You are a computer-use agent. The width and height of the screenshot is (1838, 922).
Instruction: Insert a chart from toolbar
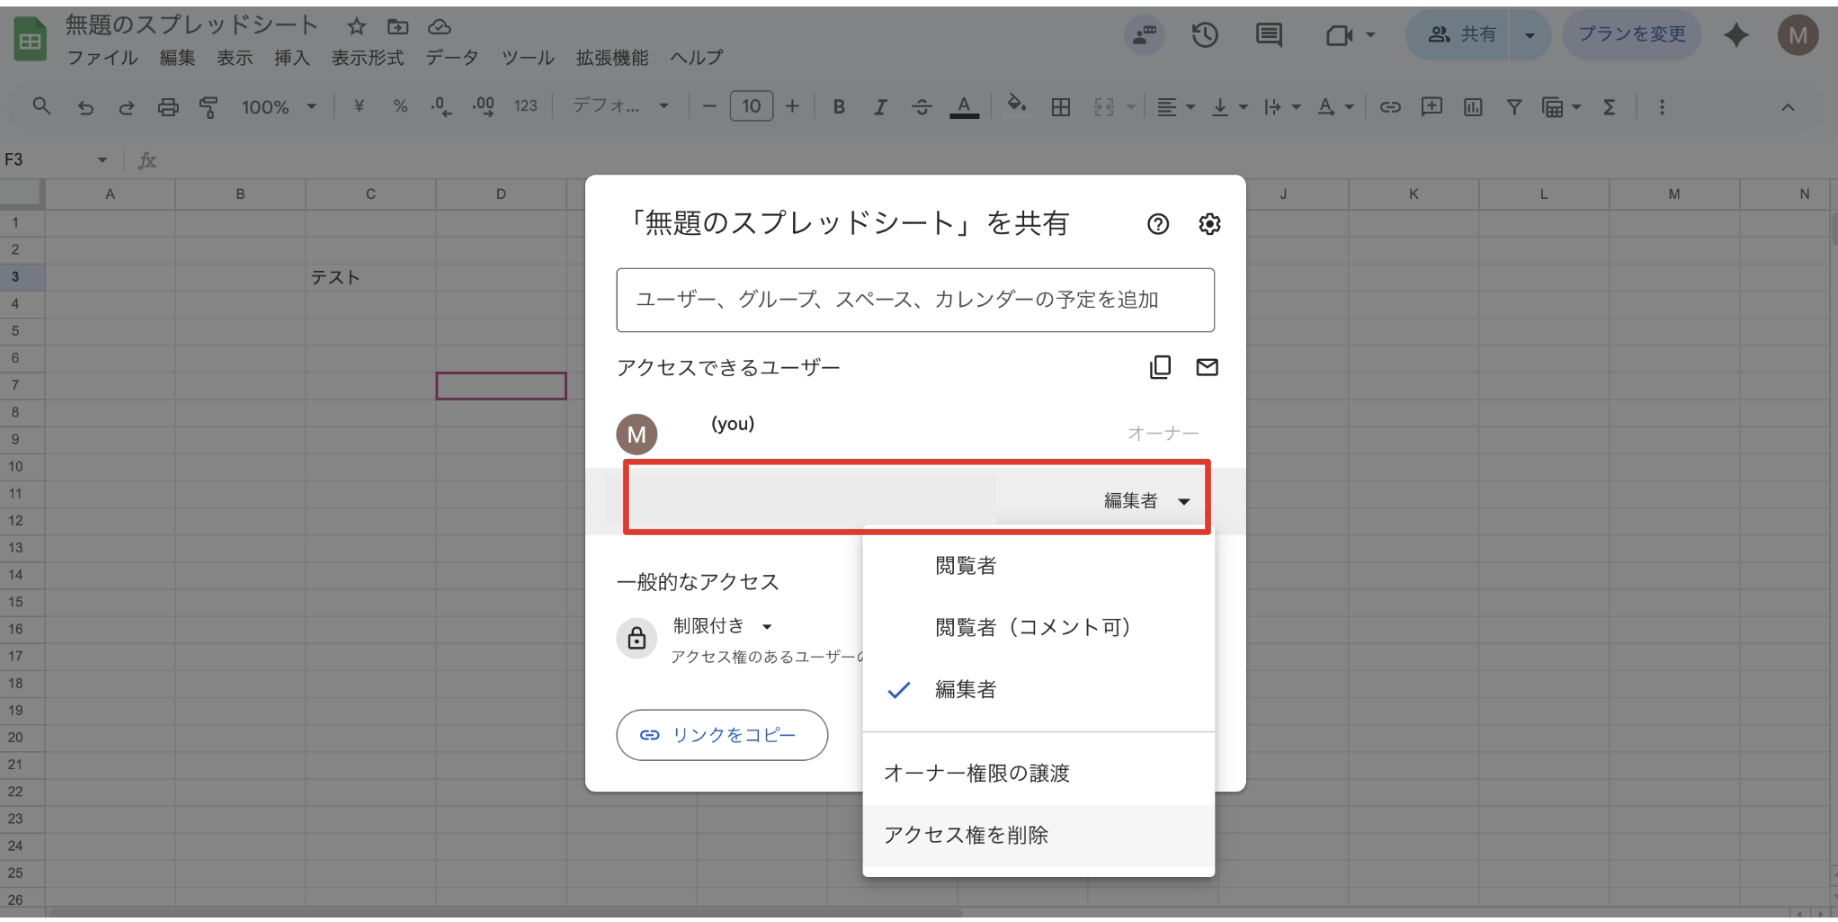pyautogui.click(x=1473, y=107)
